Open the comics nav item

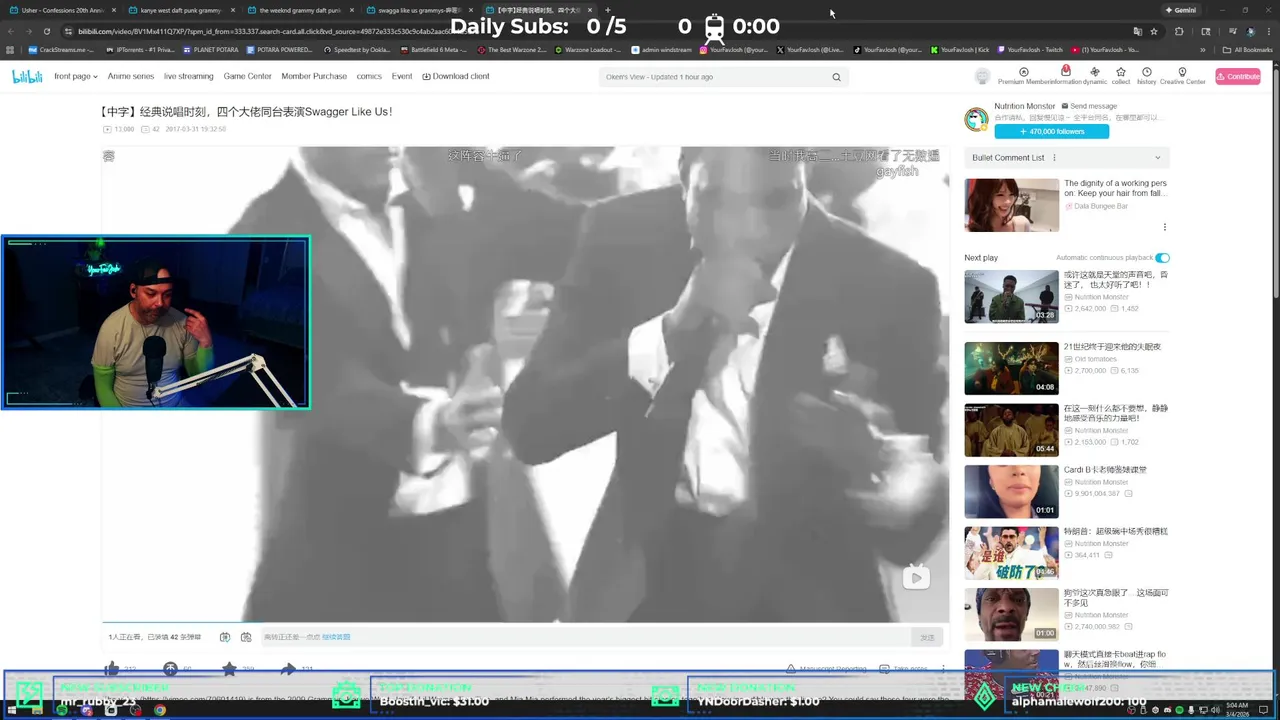coord(369,76)
